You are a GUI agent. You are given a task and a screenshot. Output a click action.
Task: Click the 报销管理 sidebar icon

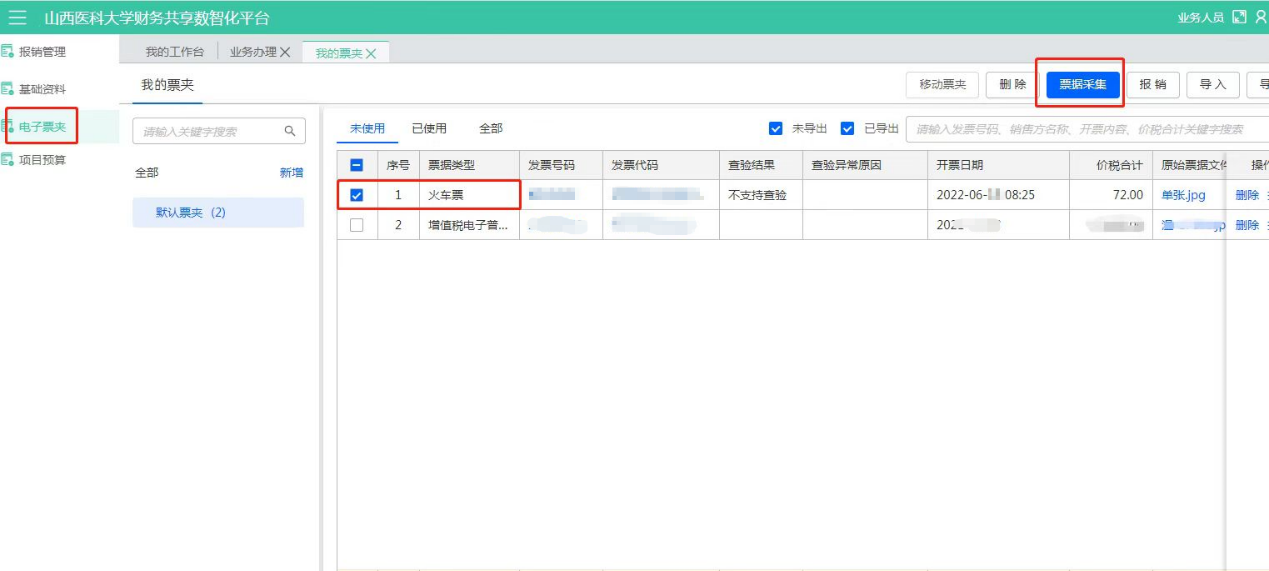coord(8,52)
